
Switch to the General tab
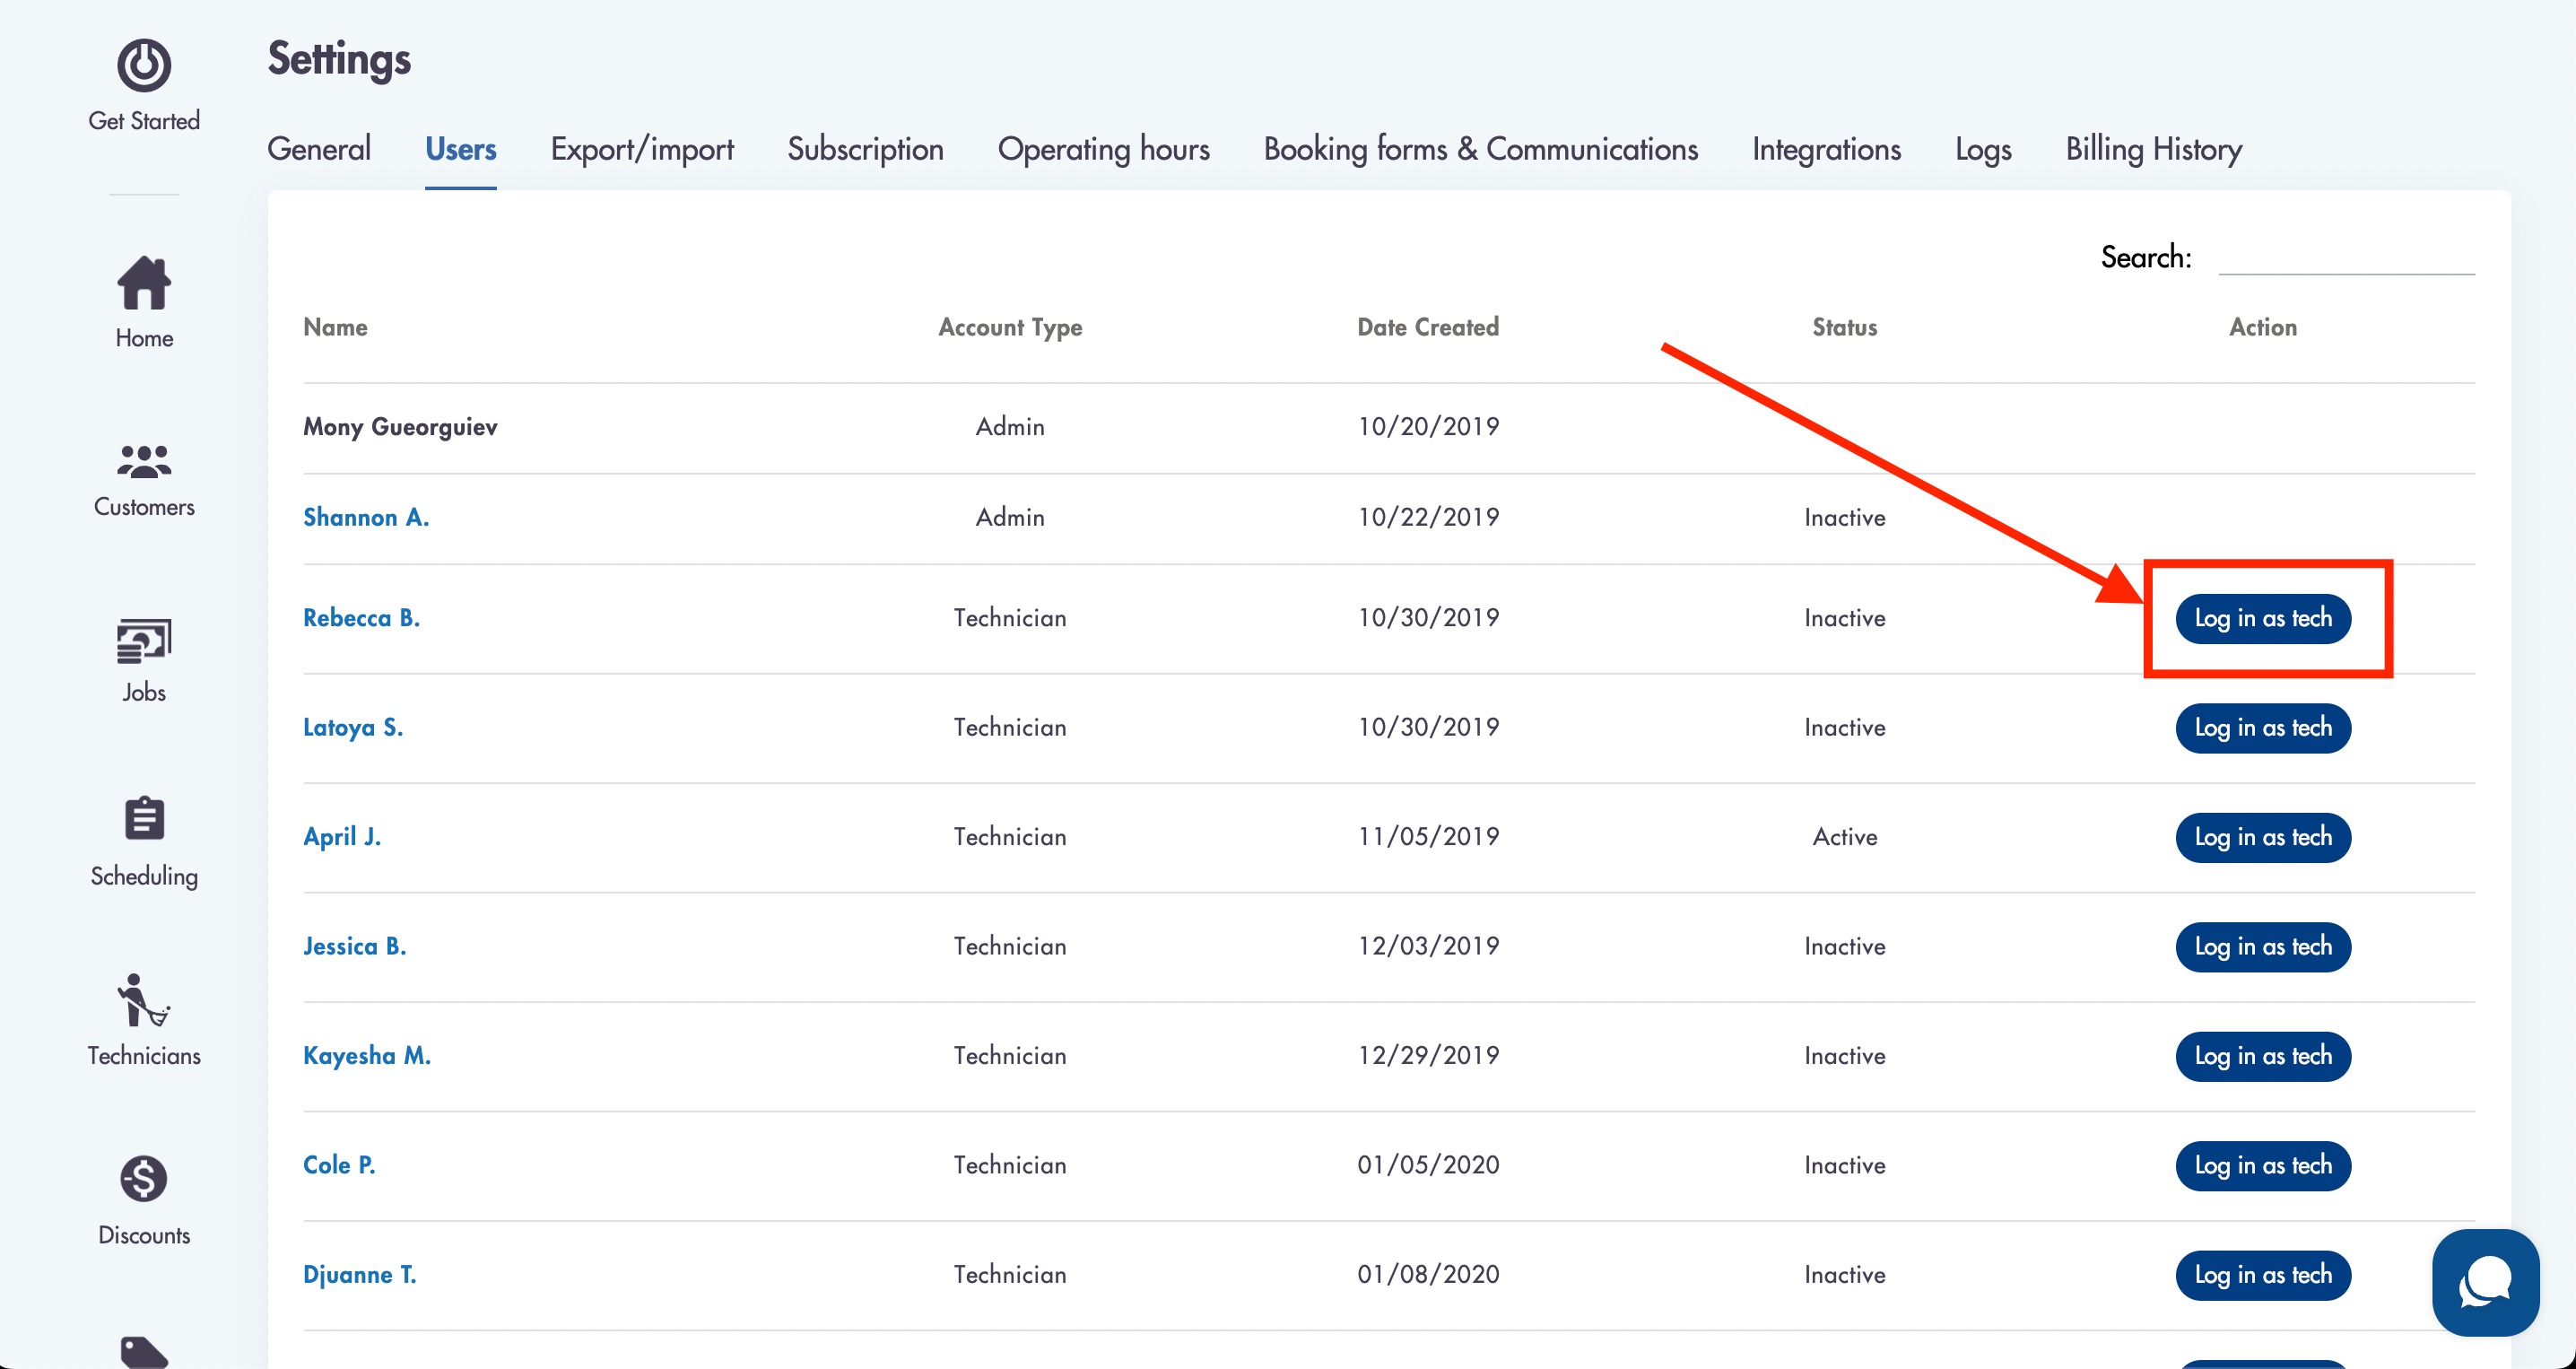319,149
